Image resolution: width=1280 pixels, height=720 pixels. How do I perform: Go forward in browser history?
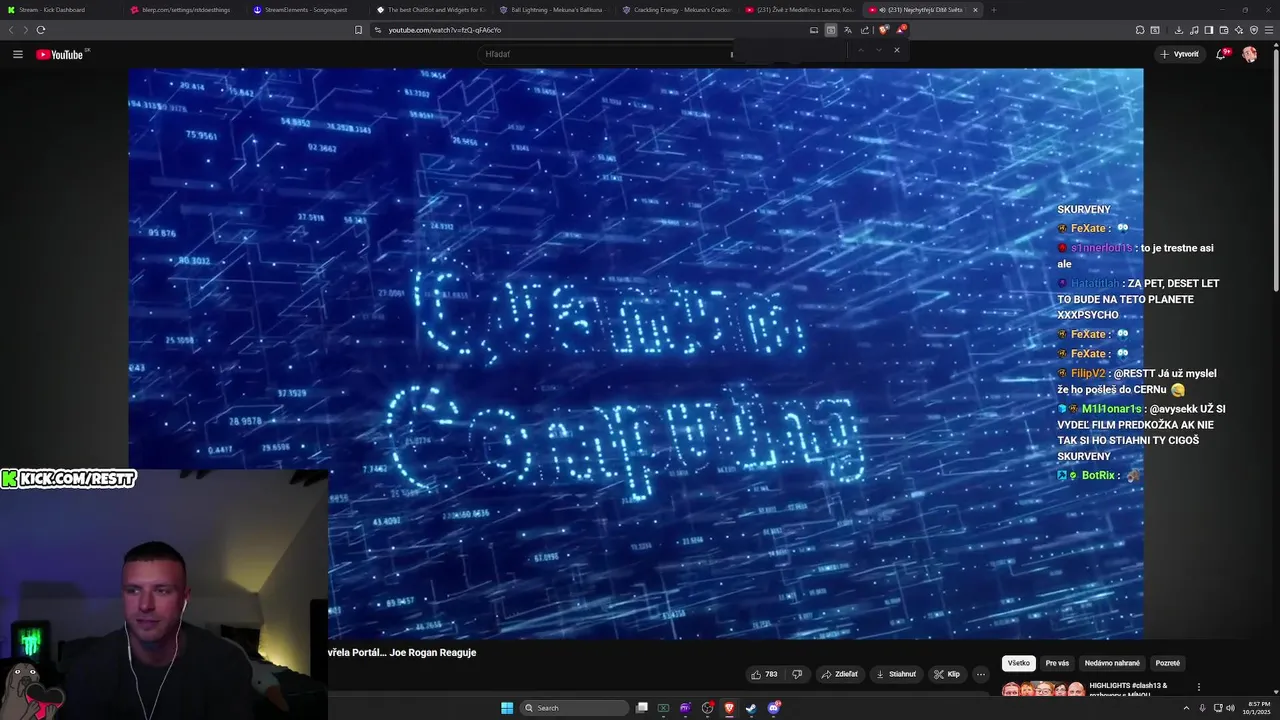25,30
